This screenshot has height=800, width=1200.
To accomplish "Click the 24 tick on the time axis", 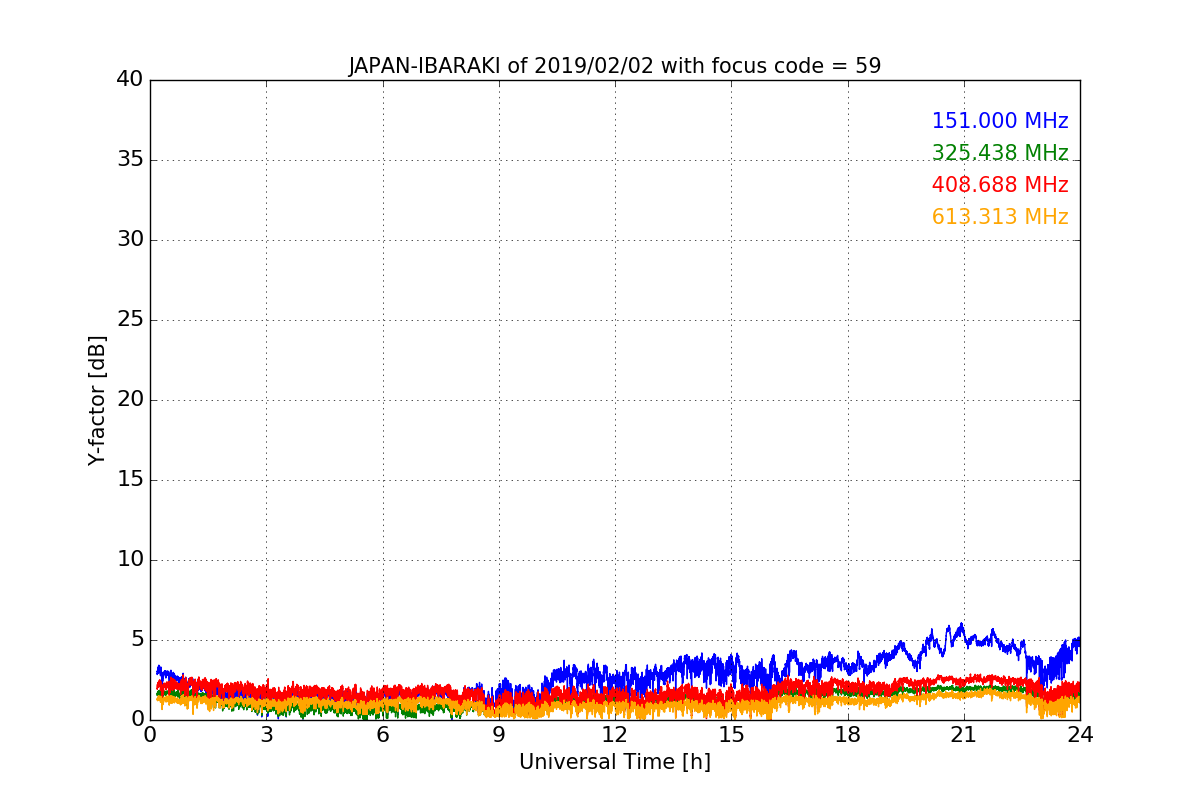I will [1080, 735].
